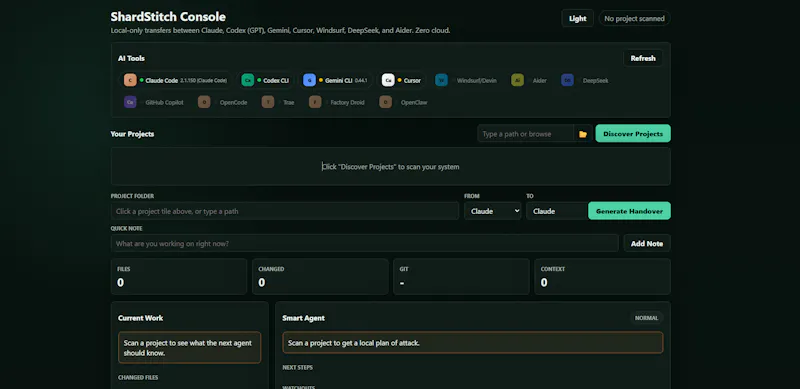Focus the Type a path or browse field
800x389 pixels.
[x=526, y=134]
